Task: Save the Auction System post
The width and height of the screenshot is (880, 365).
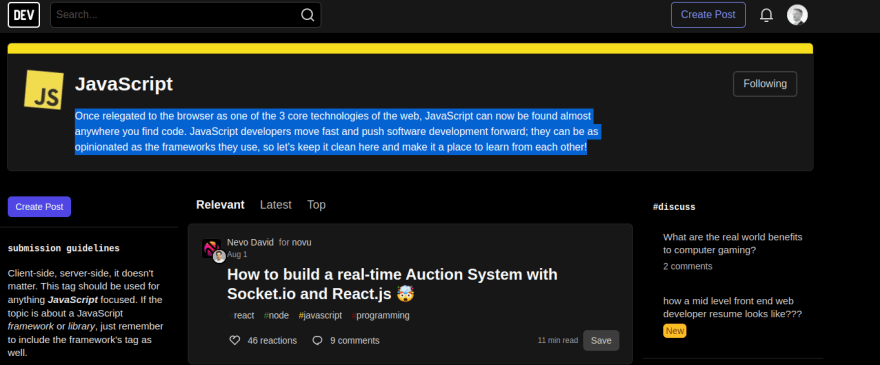Action: tap(601, 340)
